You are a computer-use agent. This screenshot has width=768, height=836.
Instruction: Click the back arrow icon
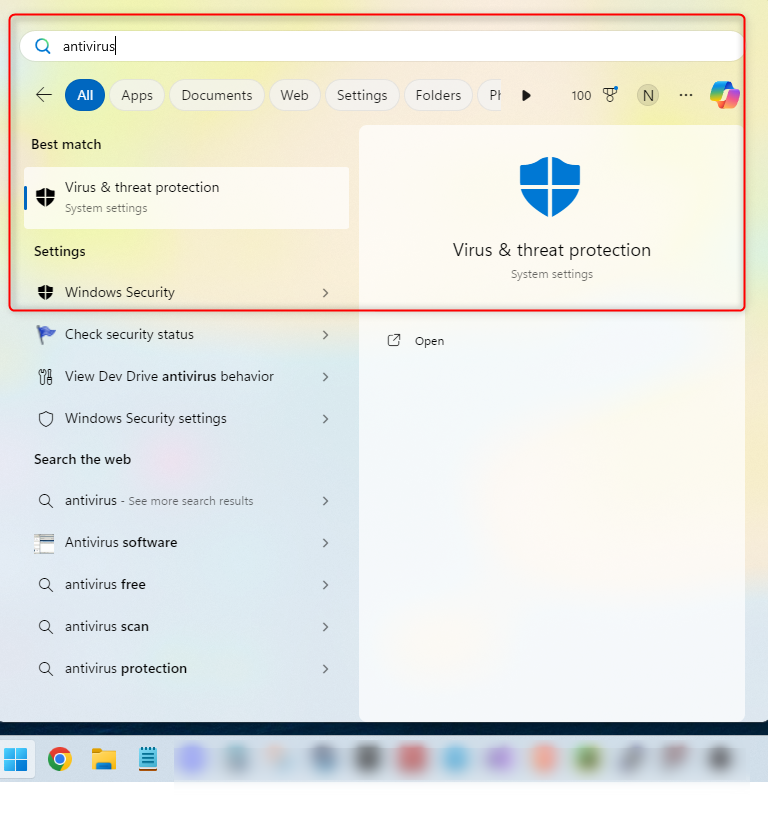click(x=44, y=95)
